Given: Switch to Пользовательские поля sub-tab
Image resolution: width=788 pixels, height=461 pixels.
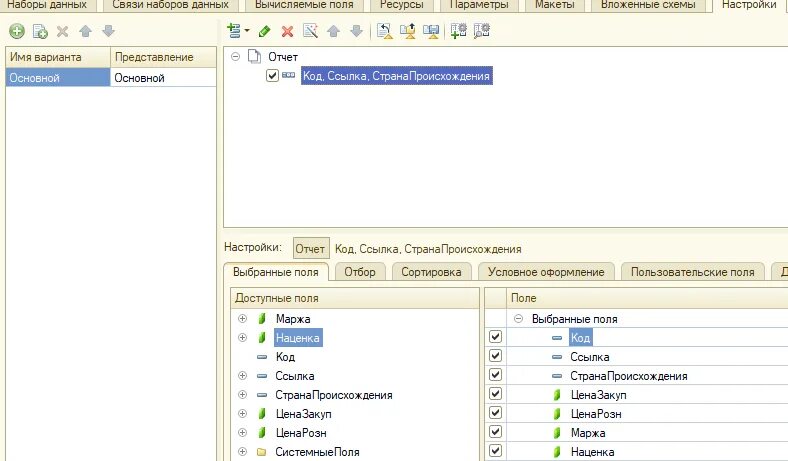Looking at the screenshot, I should [x=693, y=272].
